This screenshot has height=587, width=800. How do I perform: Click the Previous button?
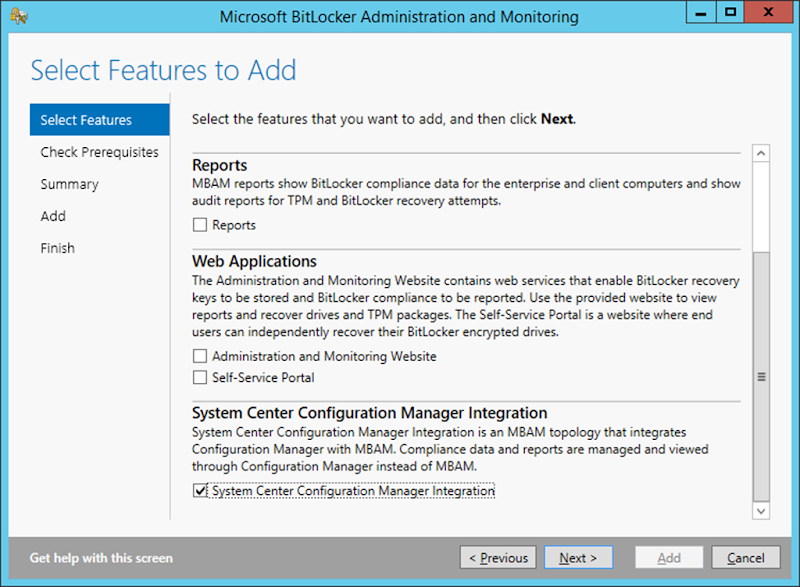pyautogui.click(x=498, y=557)
